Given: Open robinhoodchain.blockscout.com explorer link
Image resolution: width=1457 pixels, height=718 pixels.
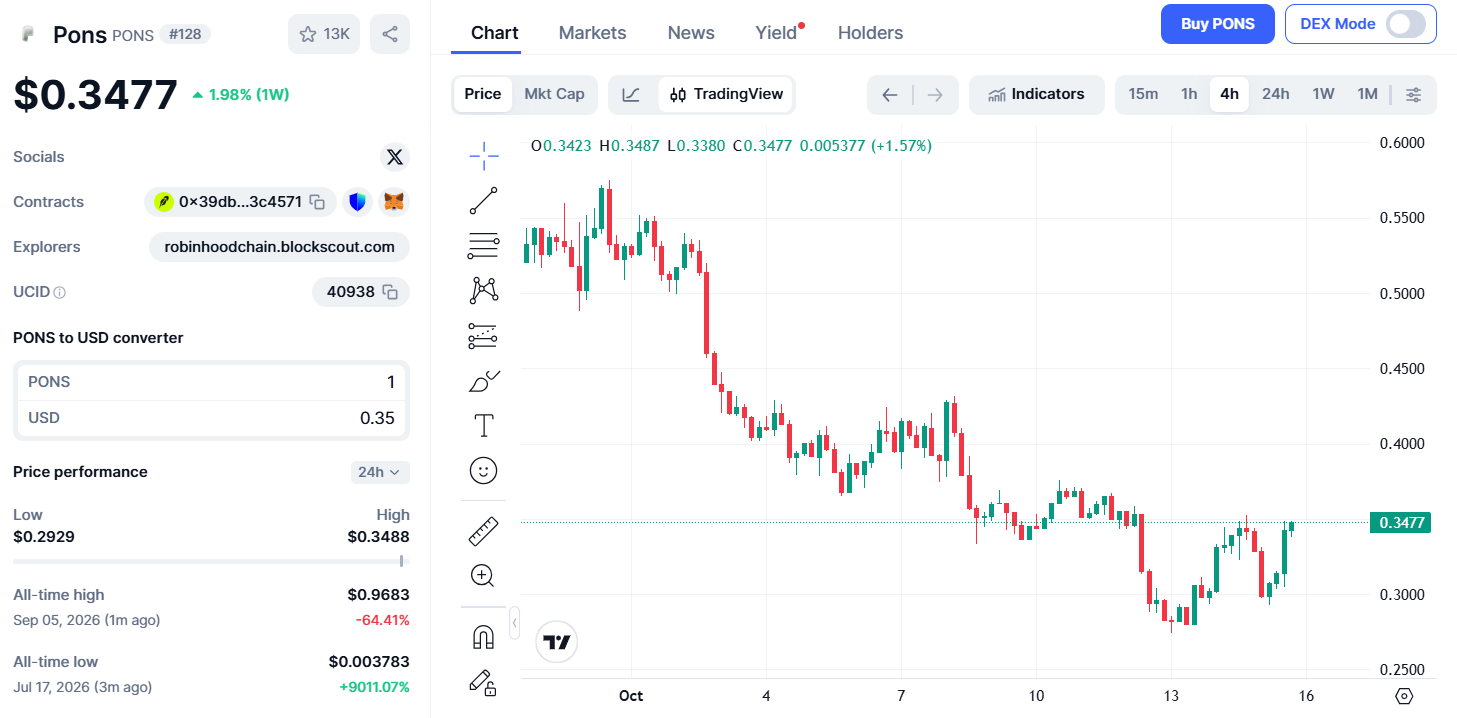Looking at the screenshot, I should [x=279, y=247].
